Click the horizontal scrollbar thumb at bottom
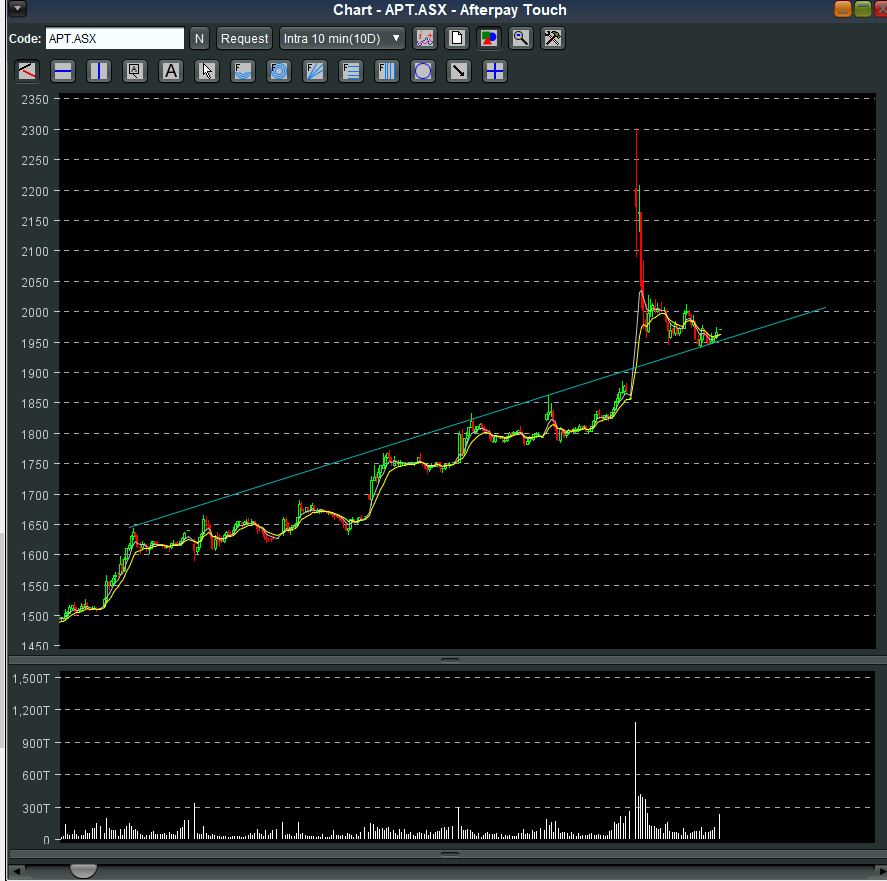This screenshot has height=881, width=887. point(83,871)
